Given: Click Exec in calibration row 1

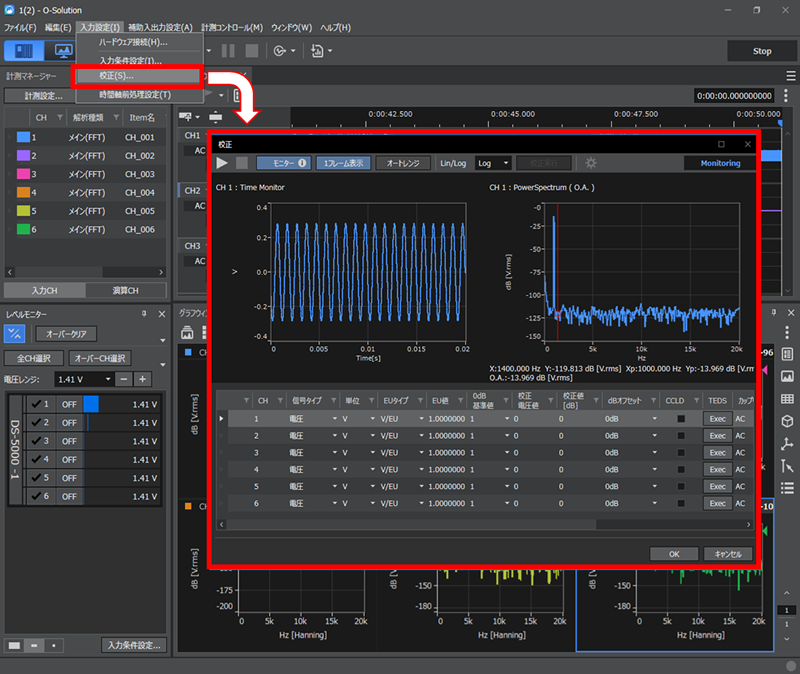Looking at the screenshot, I should pyautogui.click(x=717, y=419).
